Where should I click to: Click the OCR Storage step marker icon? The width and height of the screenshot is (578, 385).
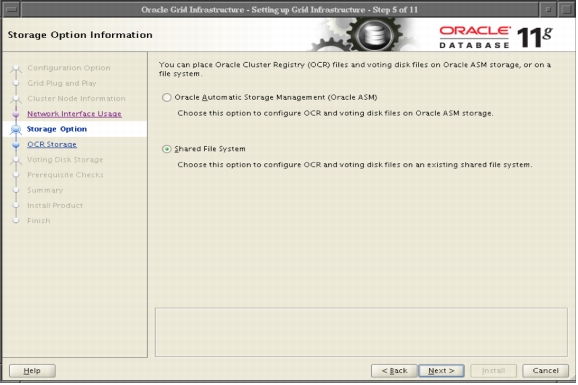[16, 145]
